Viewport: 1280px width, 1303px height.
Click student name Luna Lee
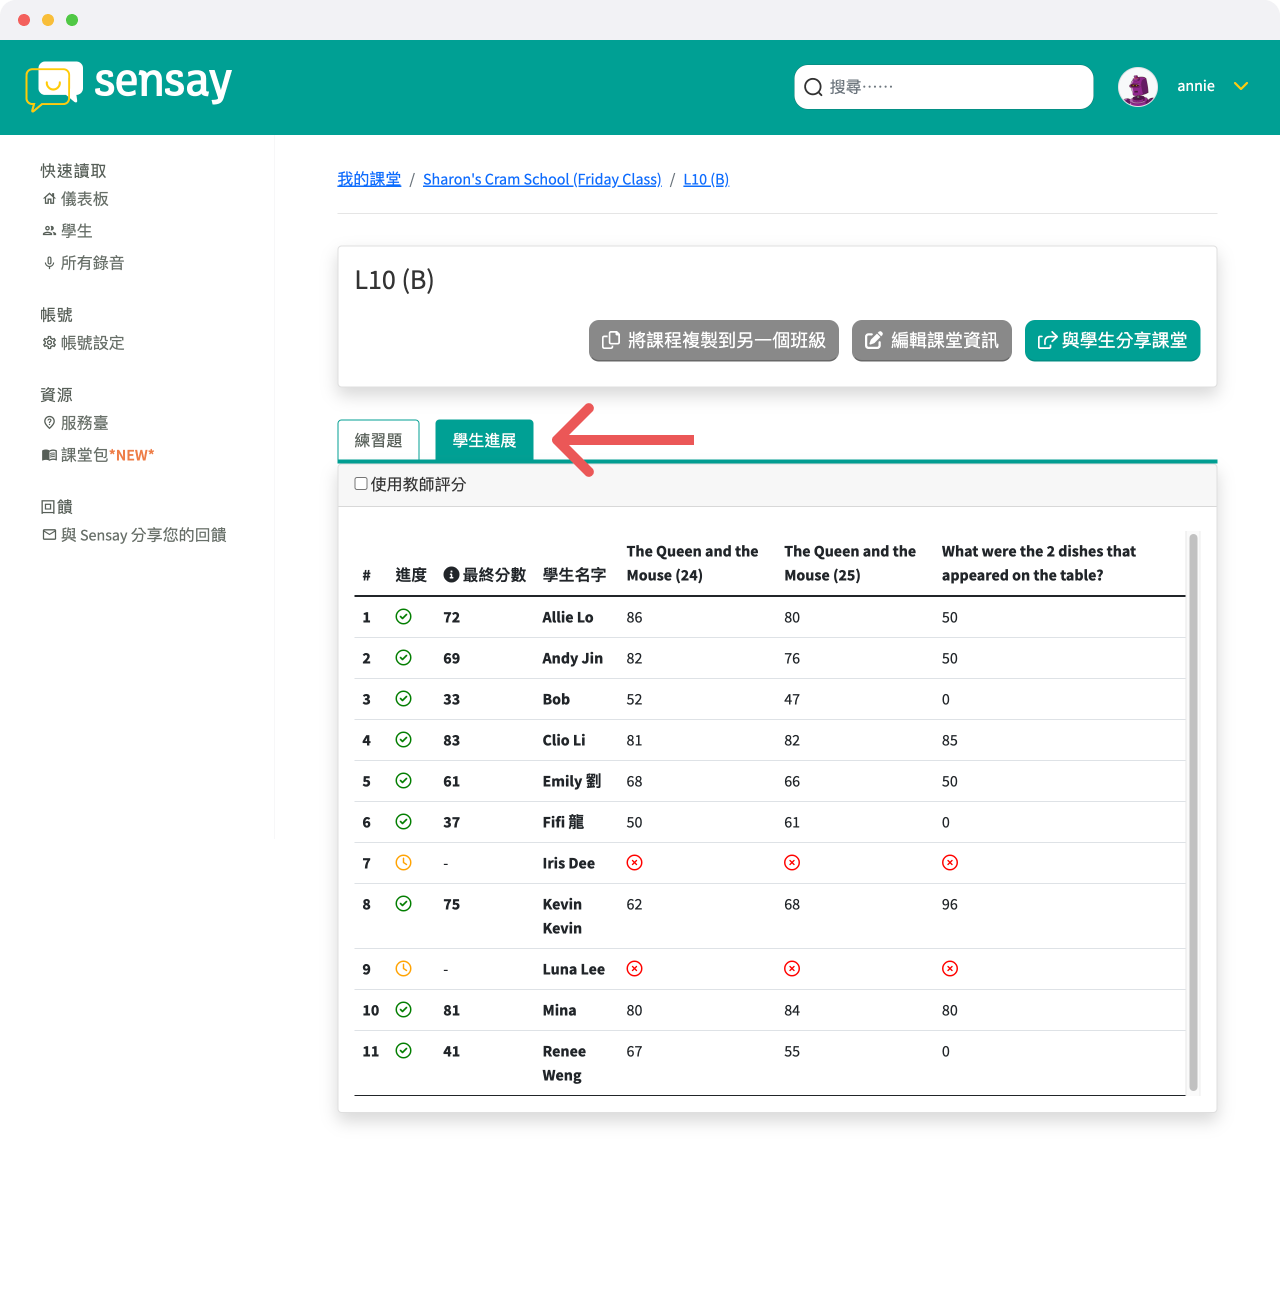coord(574,969)
